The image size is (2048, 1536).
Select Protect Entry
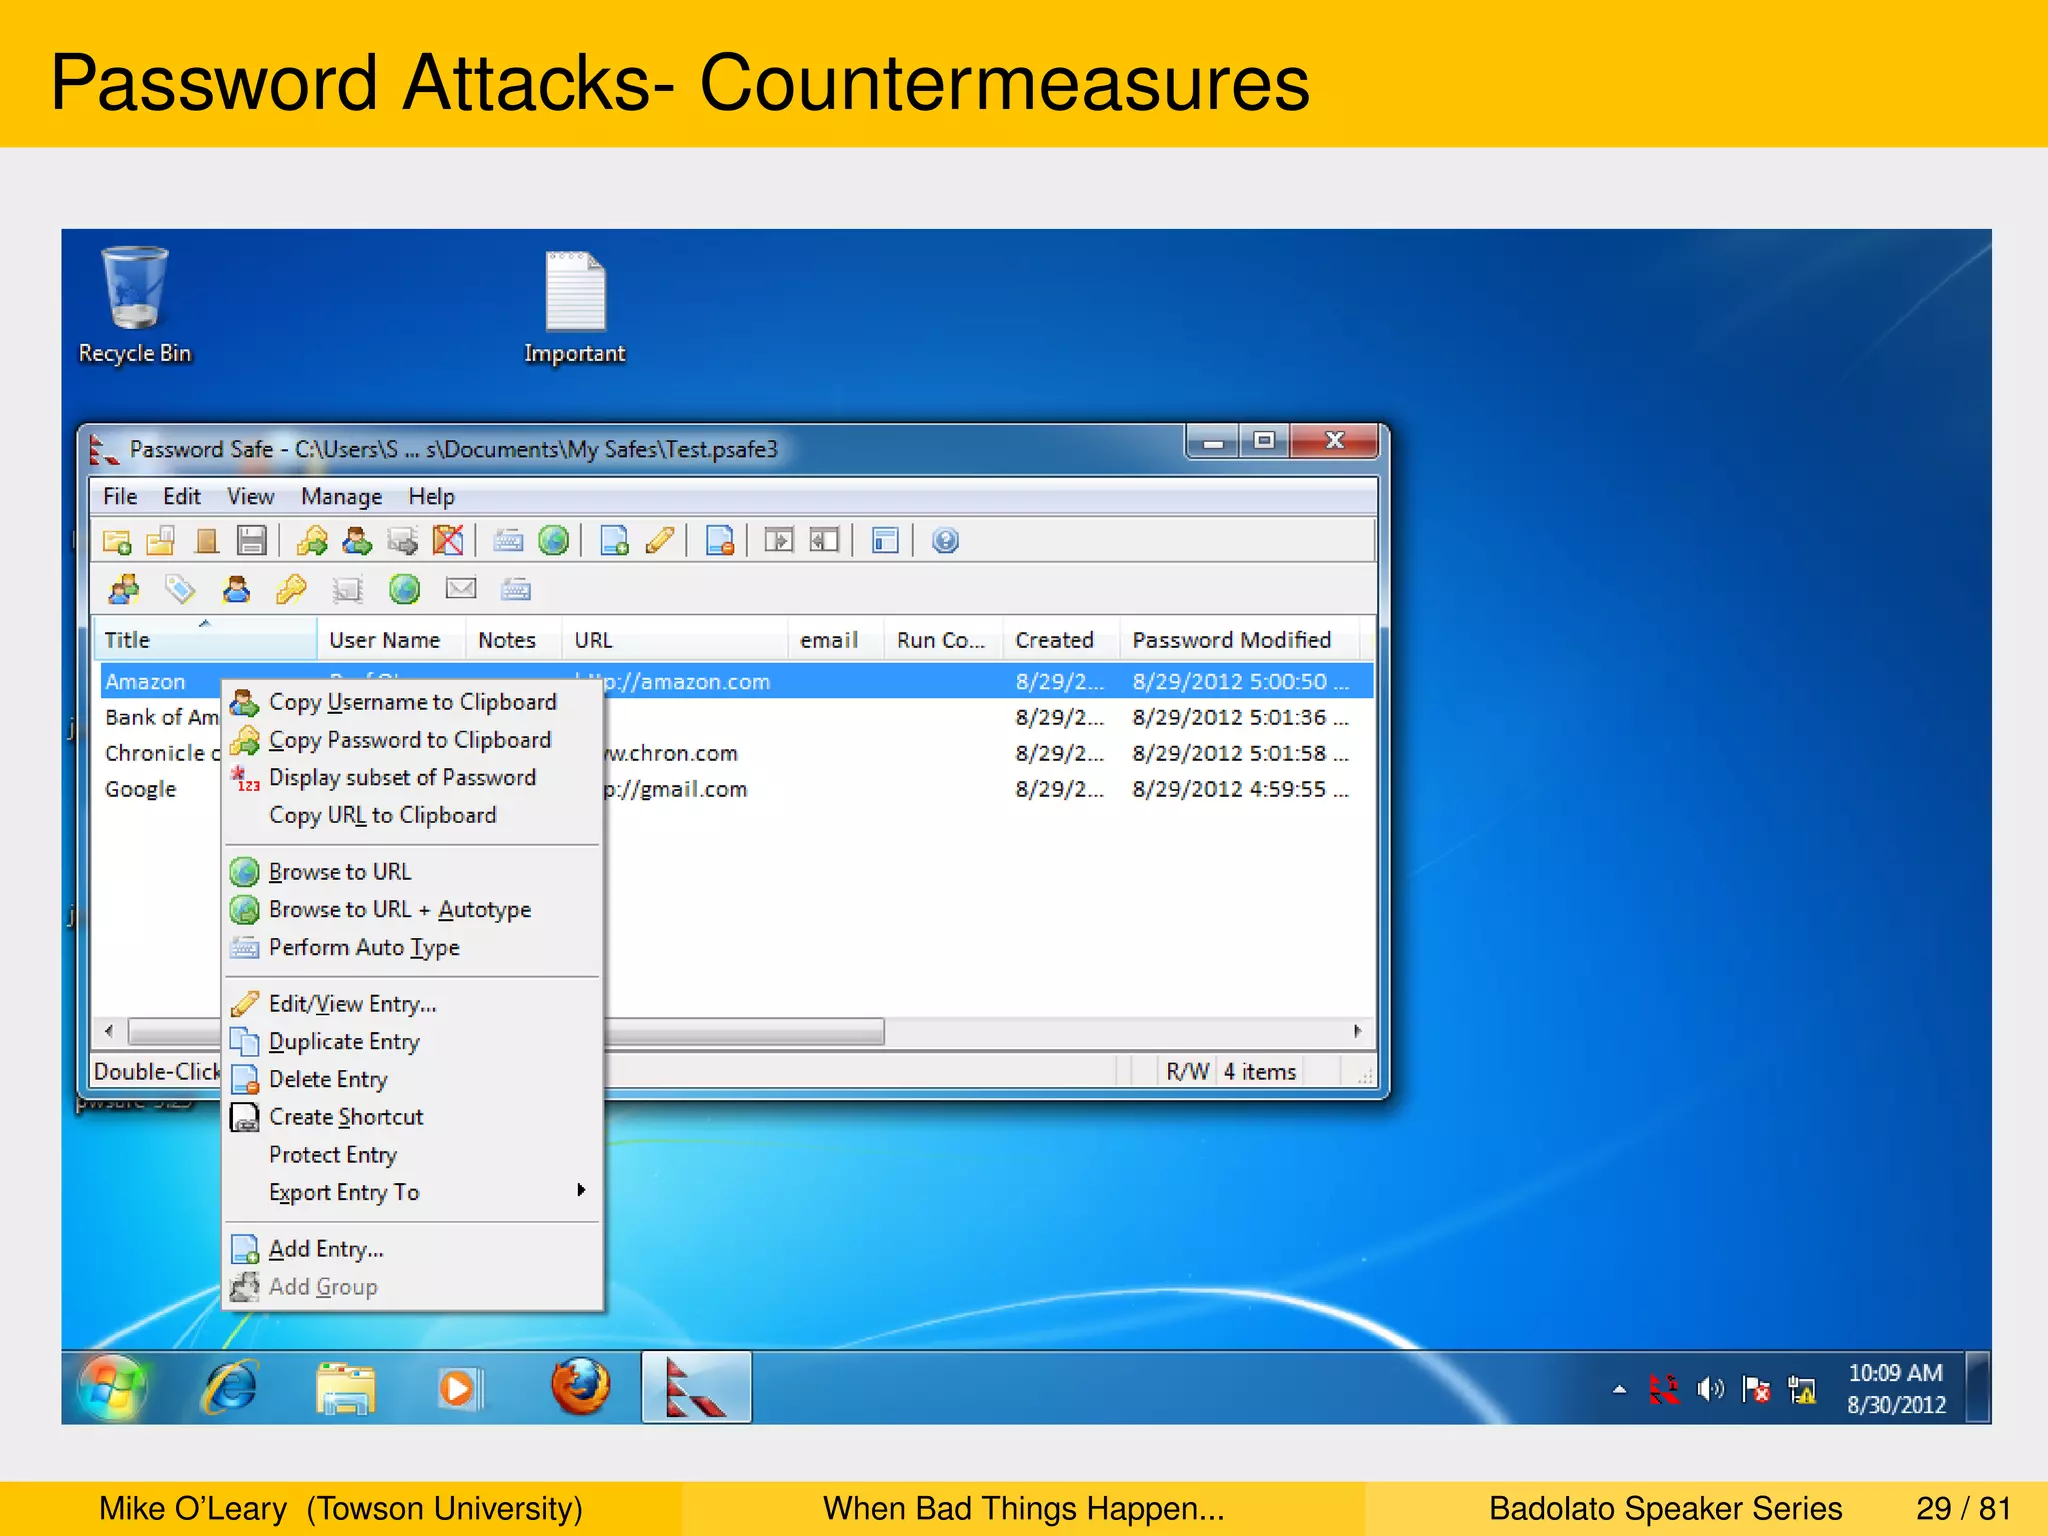[x=412, y=1155]
